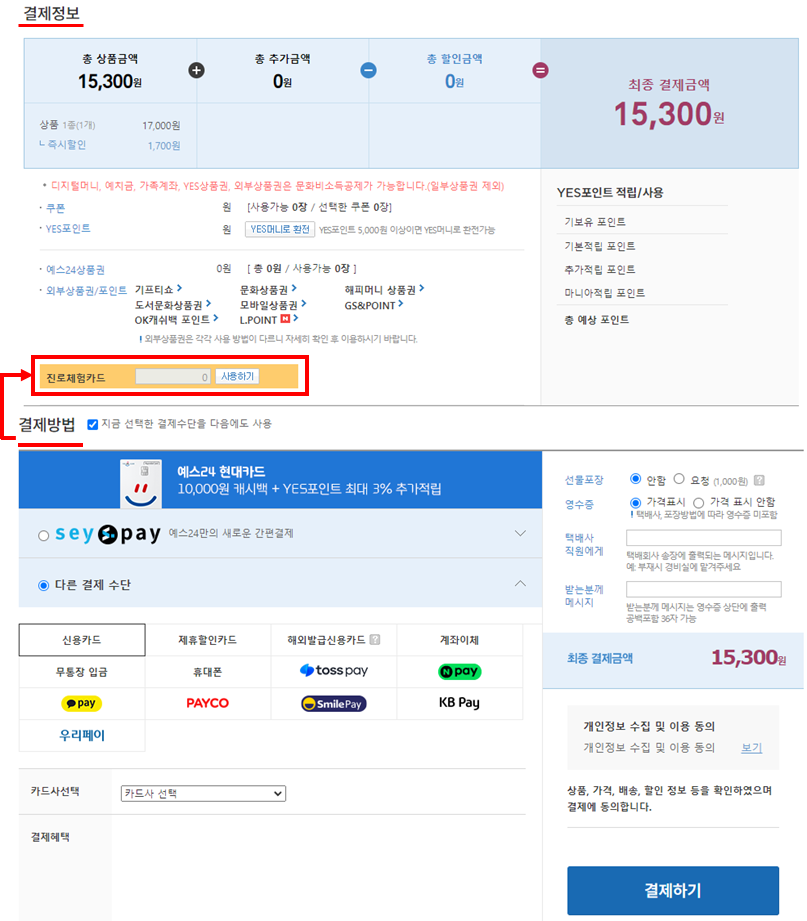Collapse the 다른 결제 수단 section chevron
Viewport: 807px width, 921px height.
pos(520,584)
